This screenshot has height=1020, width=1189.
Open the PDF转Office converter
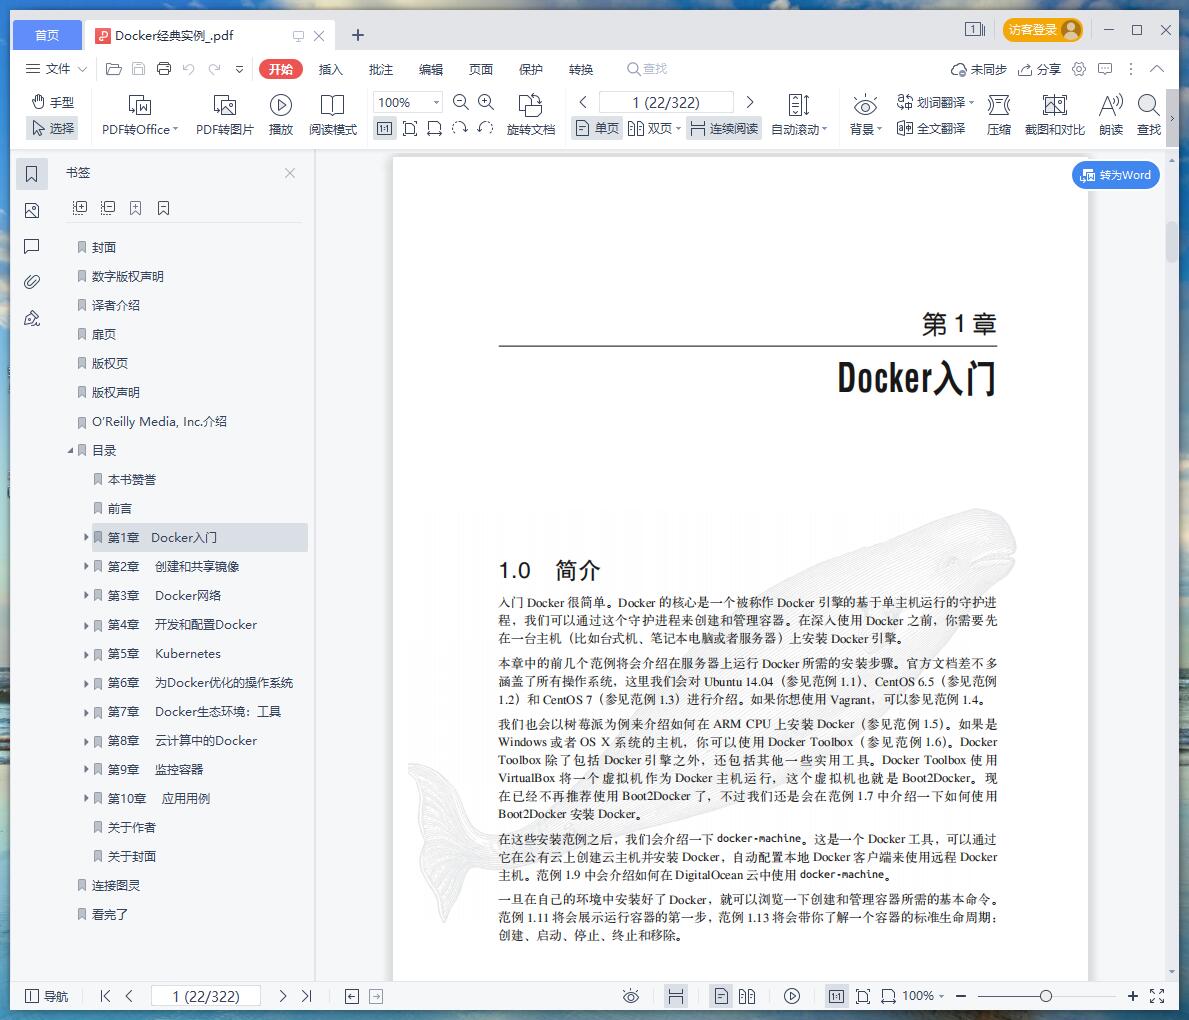pos(140,115)
